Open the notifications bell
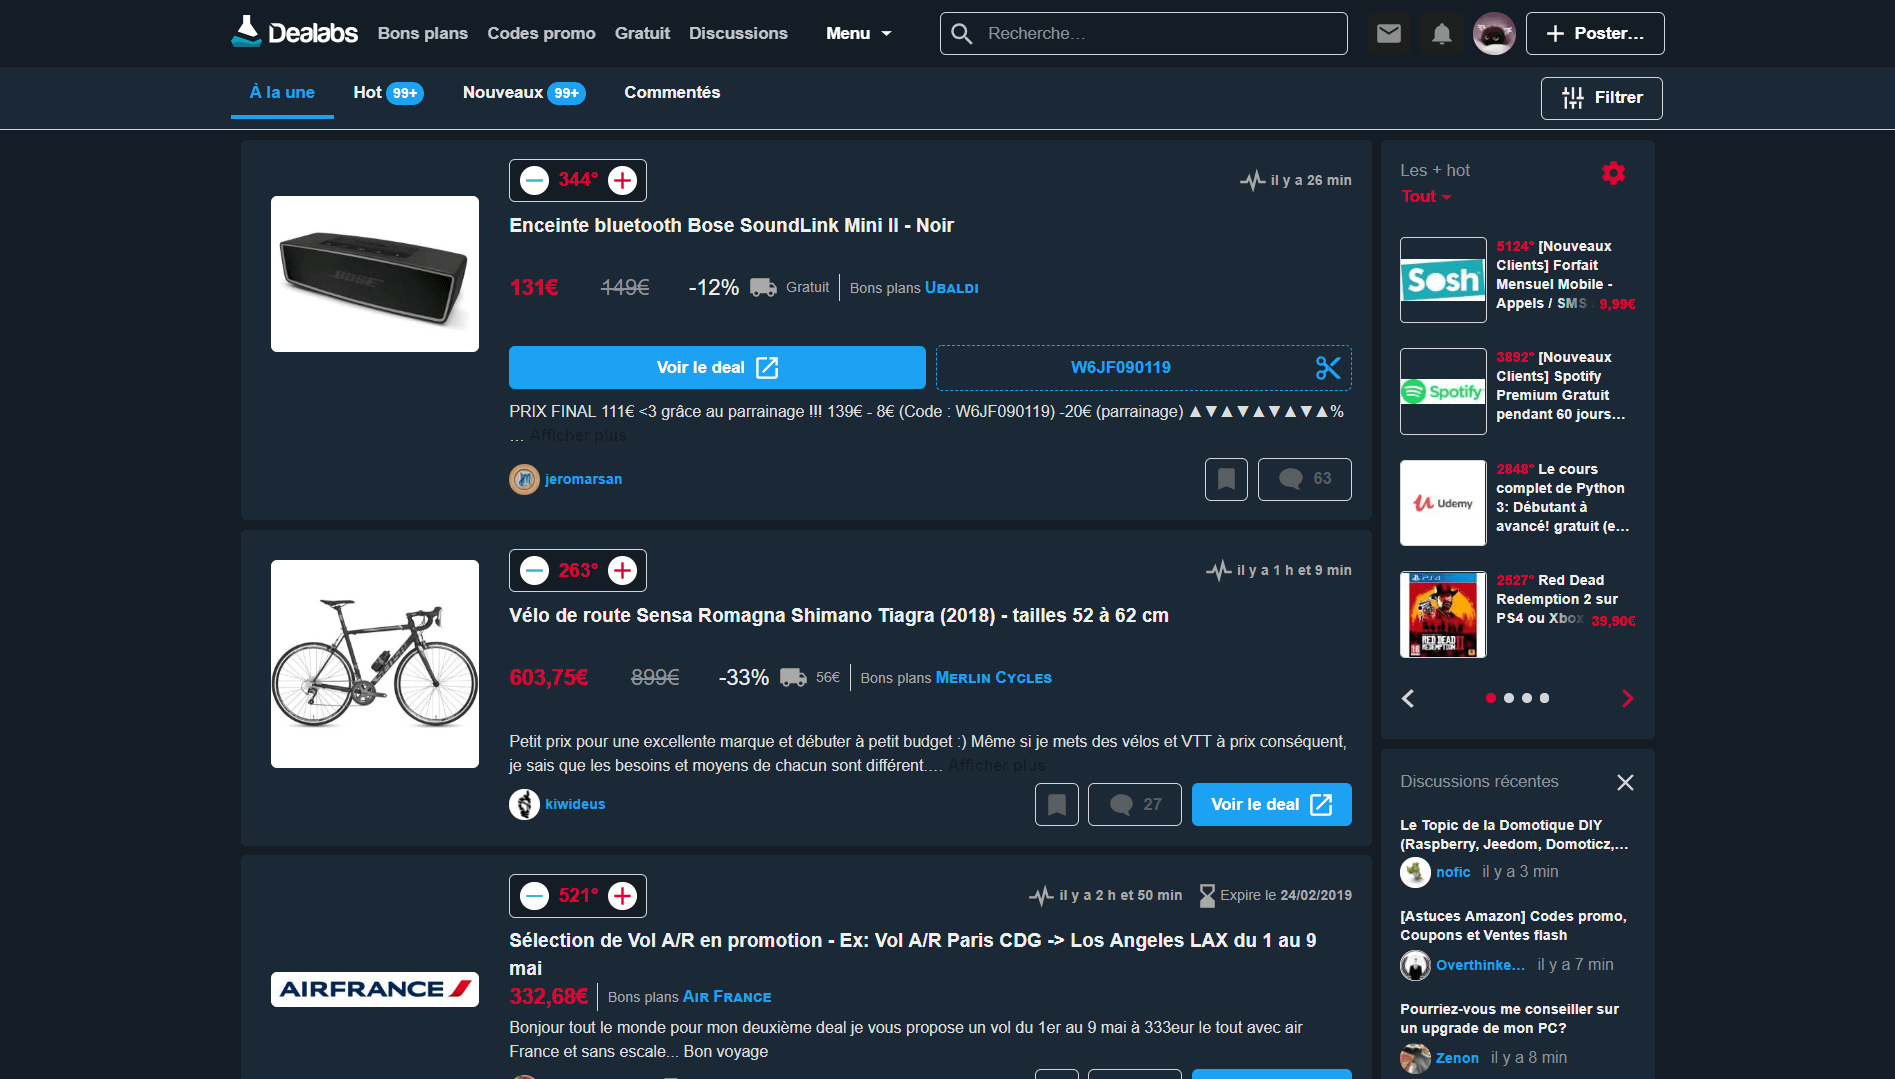 [x=1441, y=34]
